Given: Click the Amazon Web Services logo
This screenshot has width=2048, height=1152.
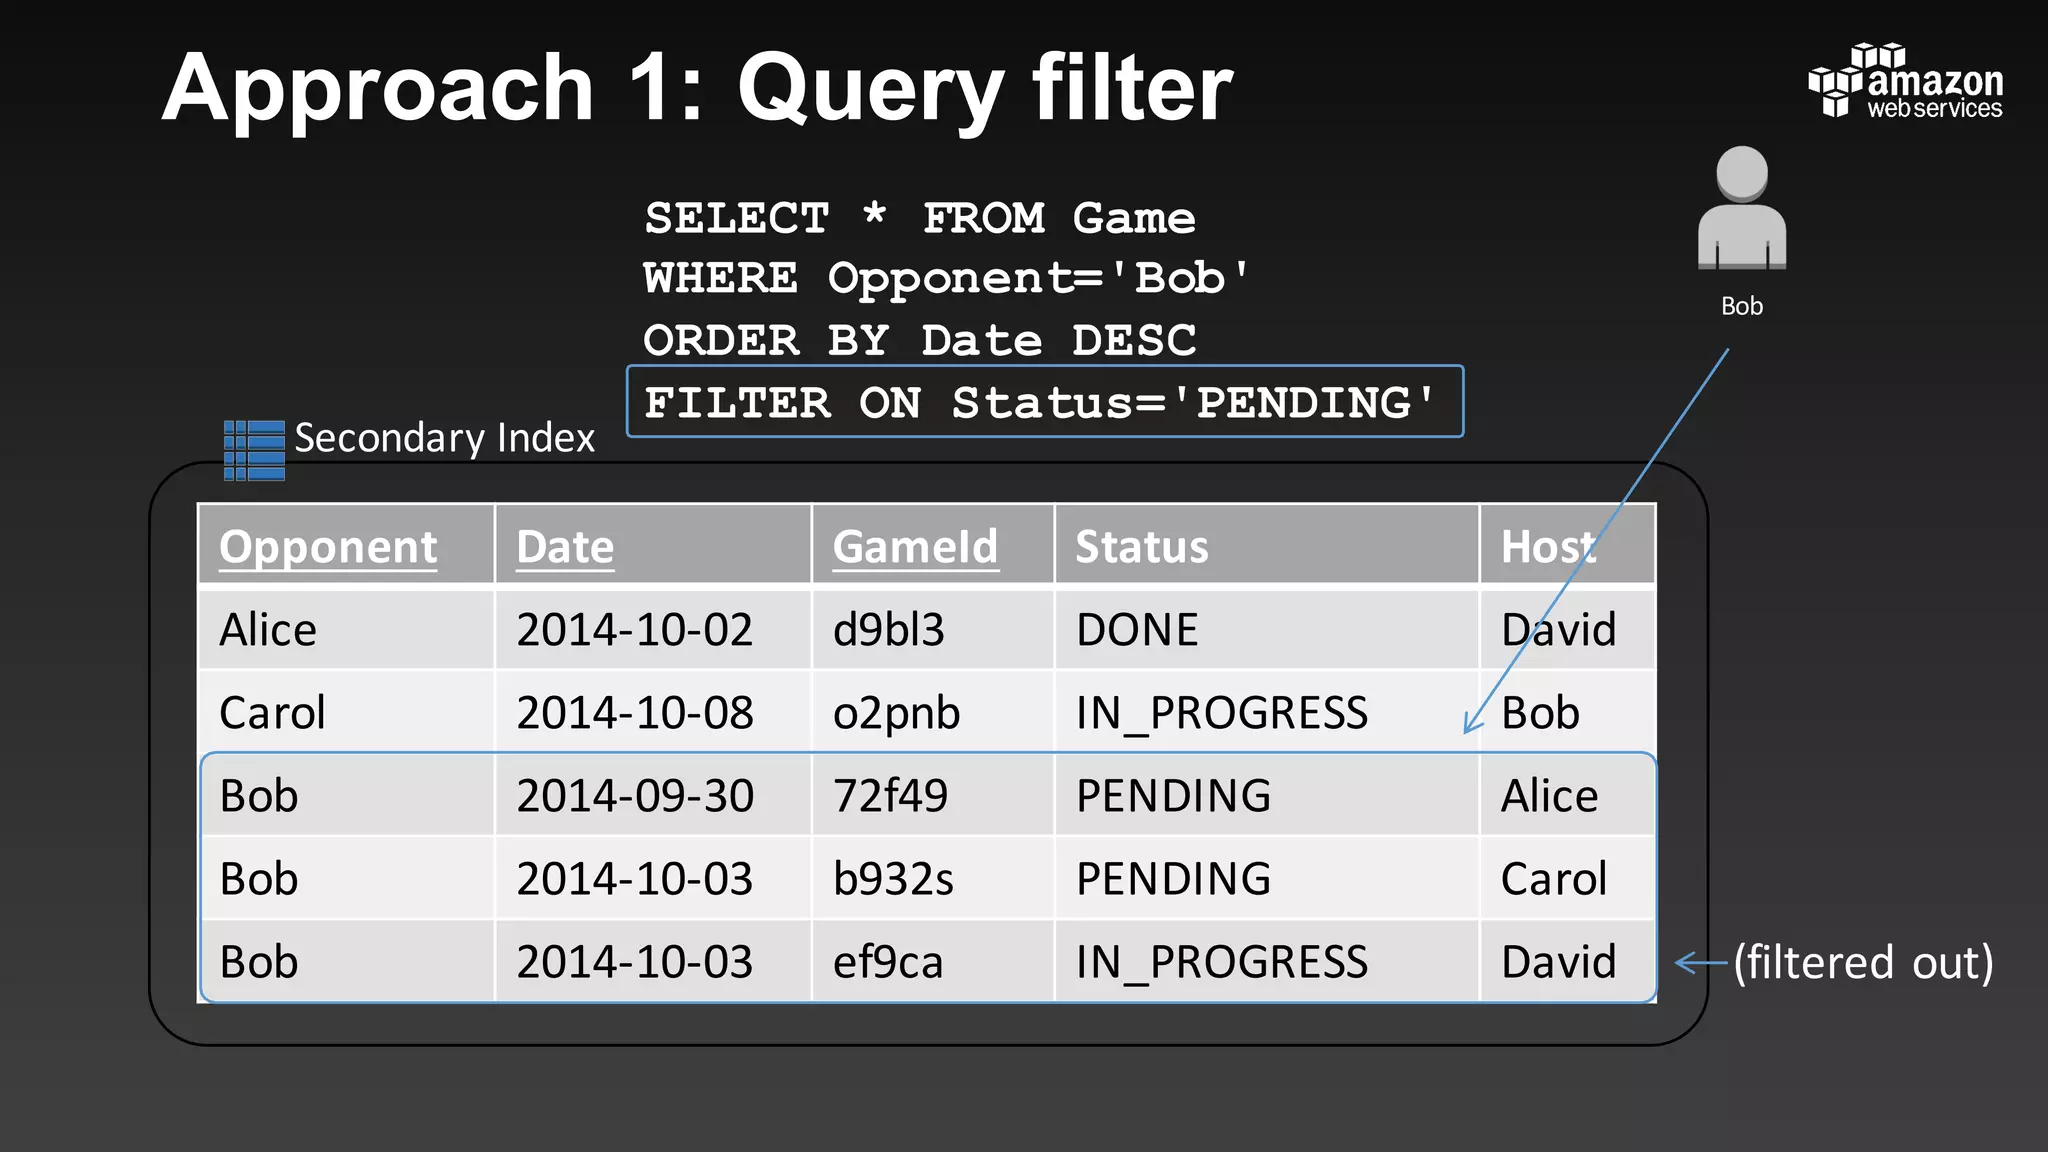Looking at the screenshot, I should click(x=1904, y=82).
